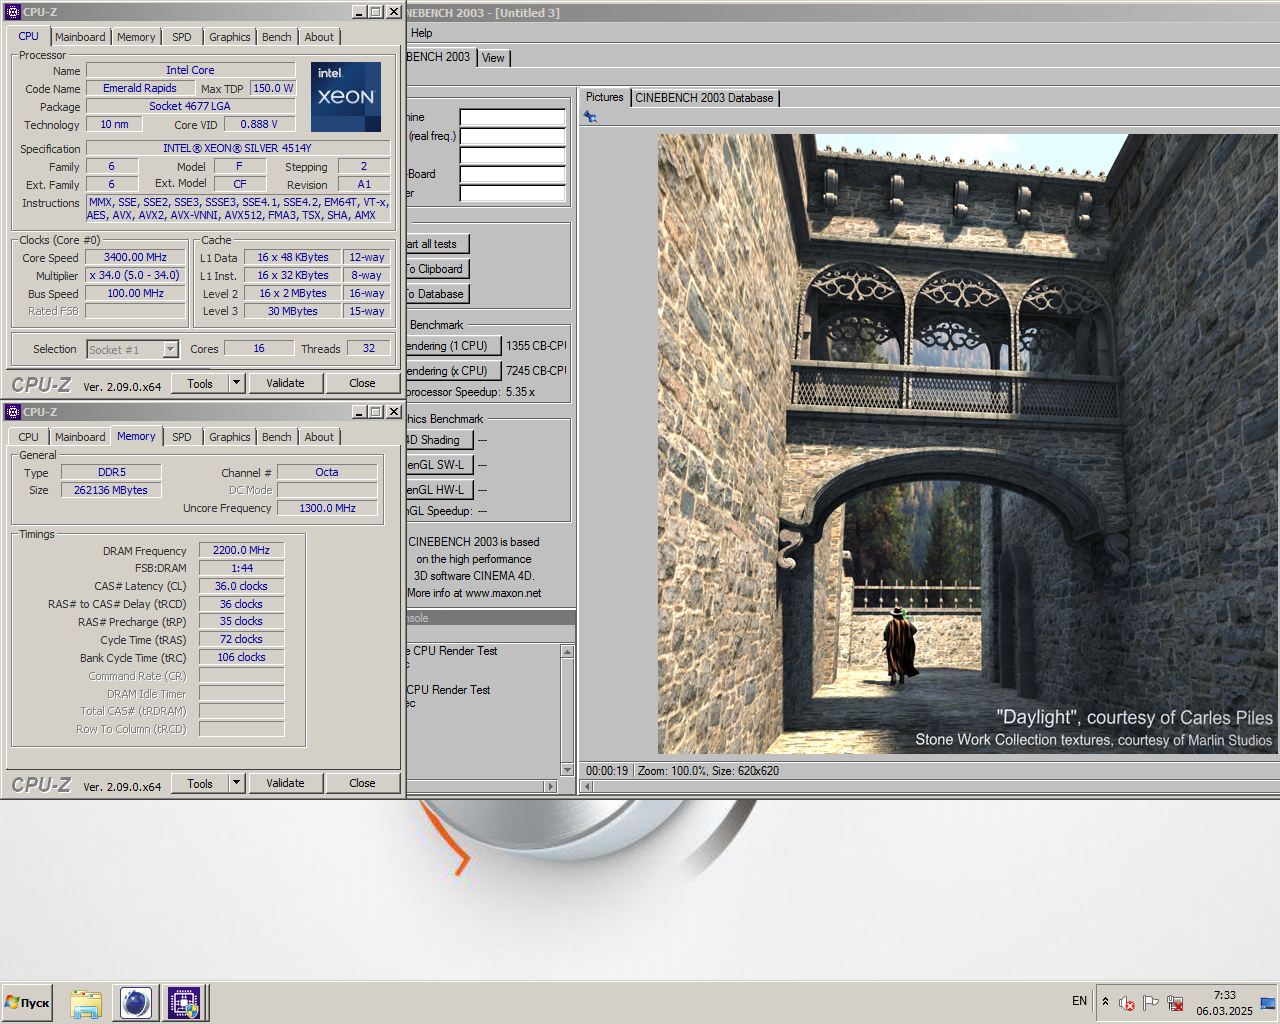
Task: Click the To Clipboard button in CINEBENCH
Action: 437,269
